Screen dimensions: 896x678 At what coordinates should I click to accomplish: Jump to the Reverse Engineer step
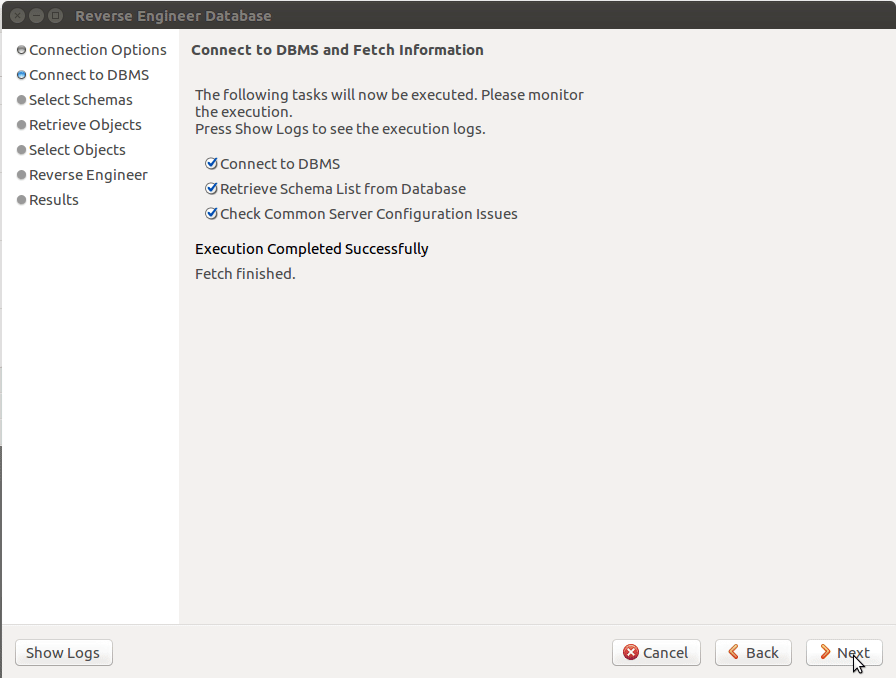88,175
